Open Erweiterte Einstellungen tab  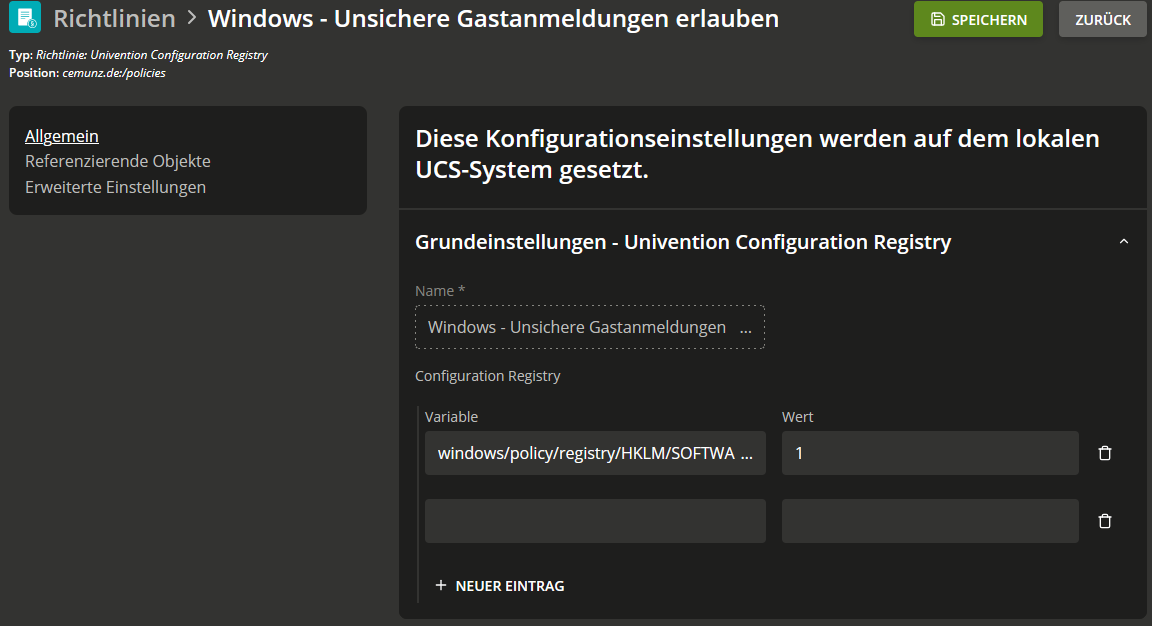[115, 187]
